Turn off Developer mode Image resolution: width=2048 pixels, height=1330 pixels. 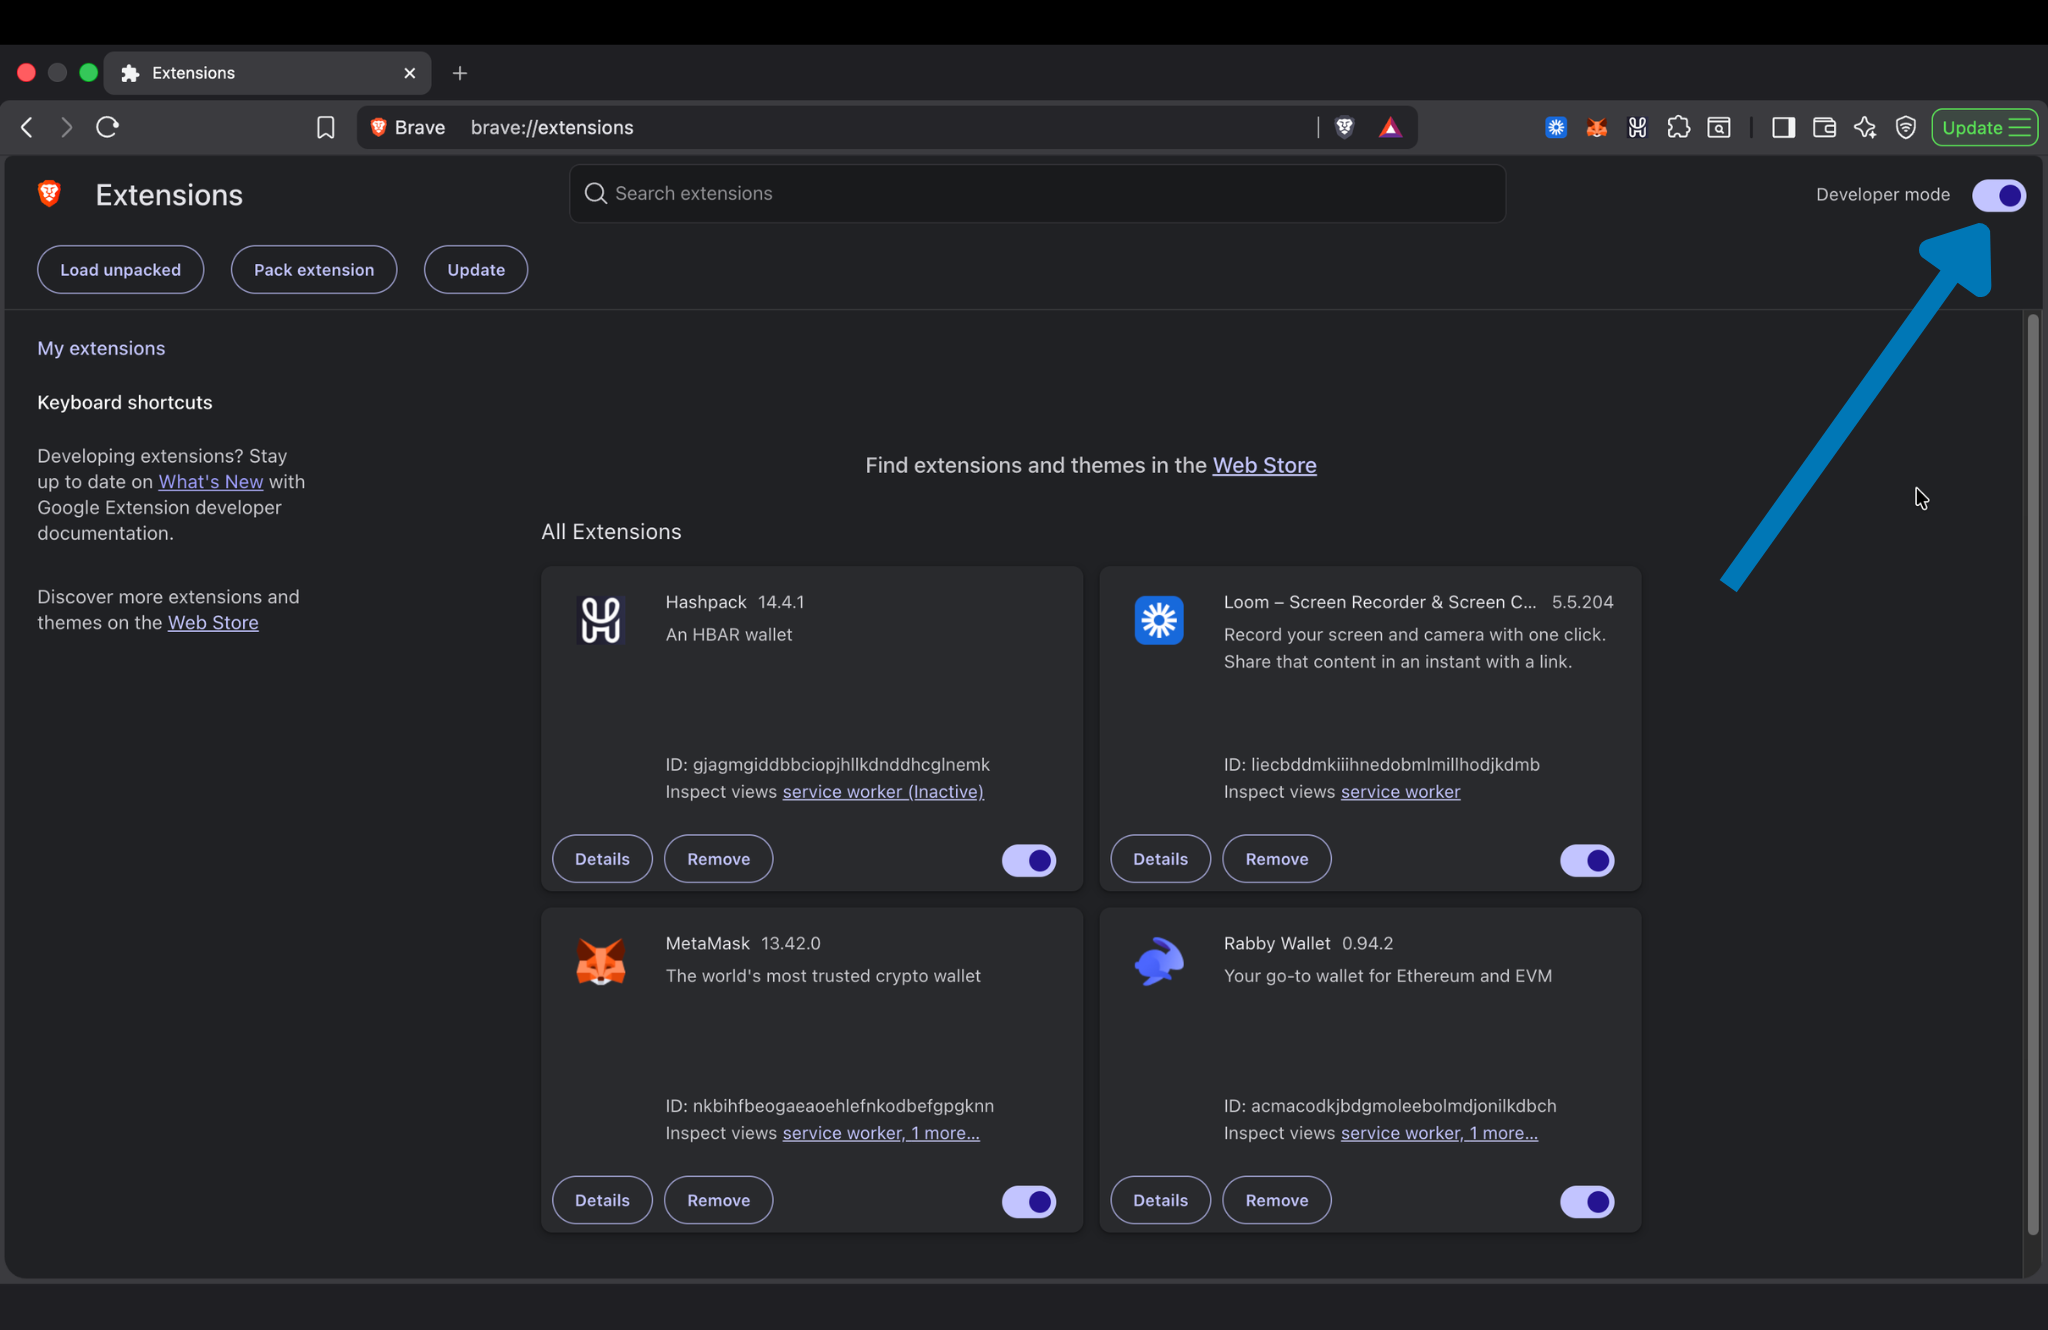coord(1998,195)
